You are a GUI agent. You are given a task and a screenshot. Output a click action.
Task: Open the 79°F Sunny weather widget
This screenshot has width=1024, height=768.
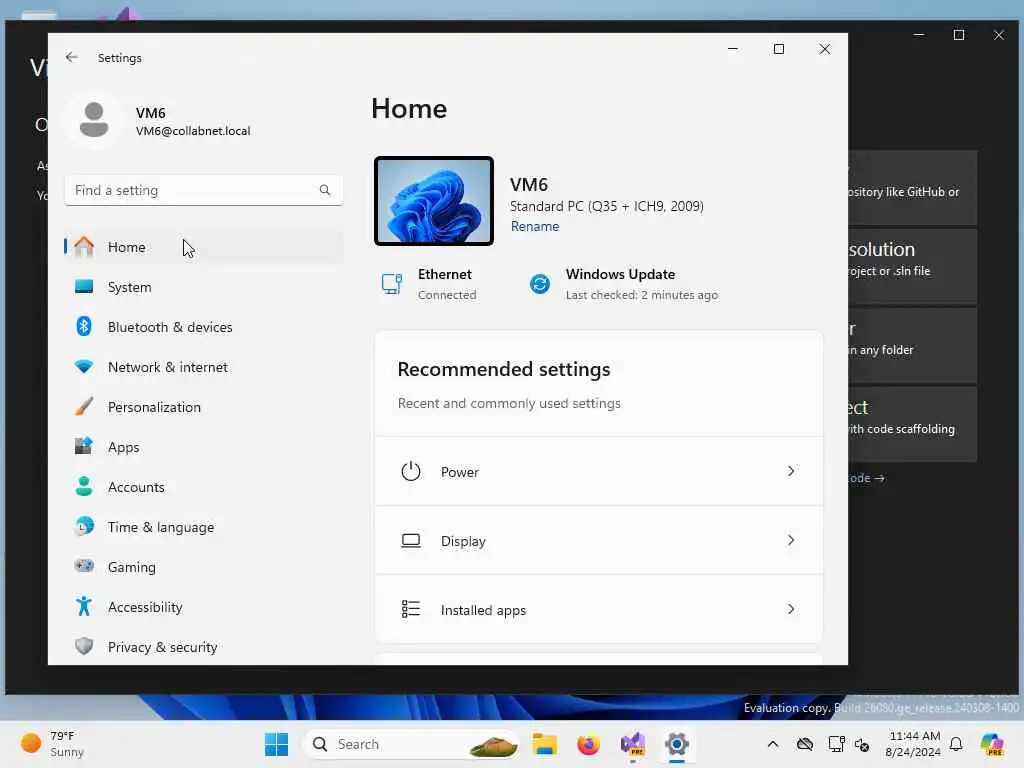[52, 744]
